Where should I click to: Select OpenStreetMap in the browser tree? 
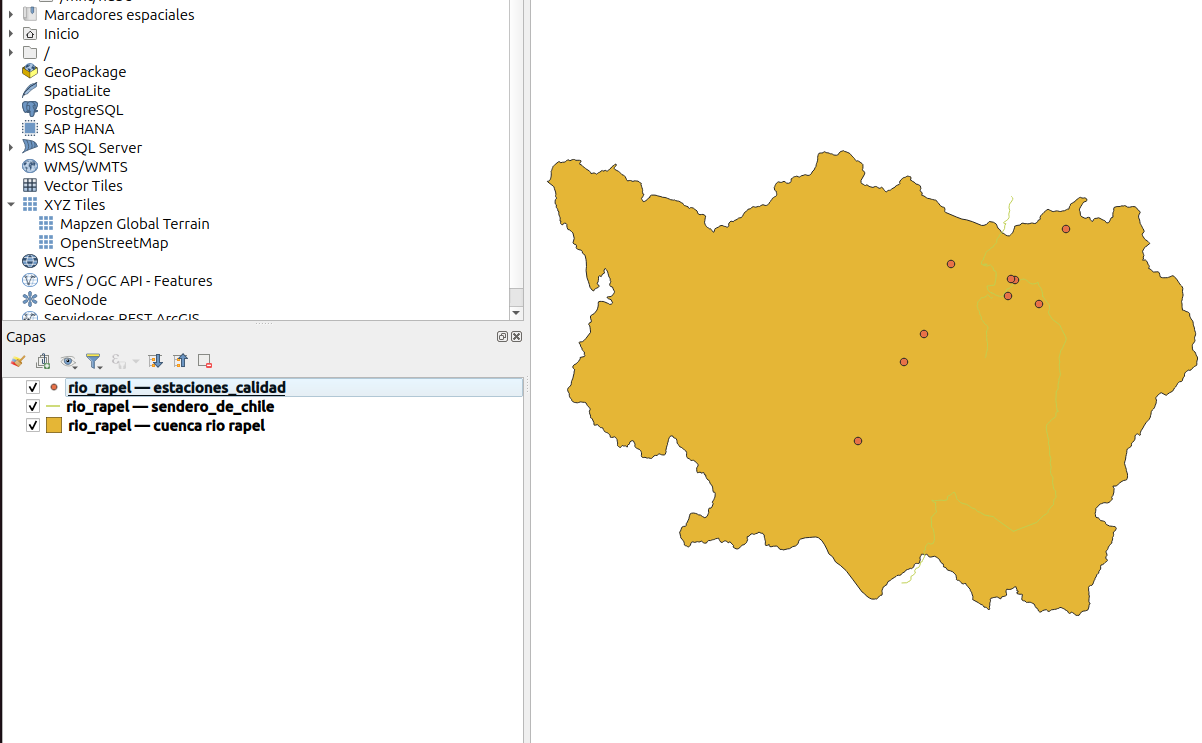tap(113, 243)
